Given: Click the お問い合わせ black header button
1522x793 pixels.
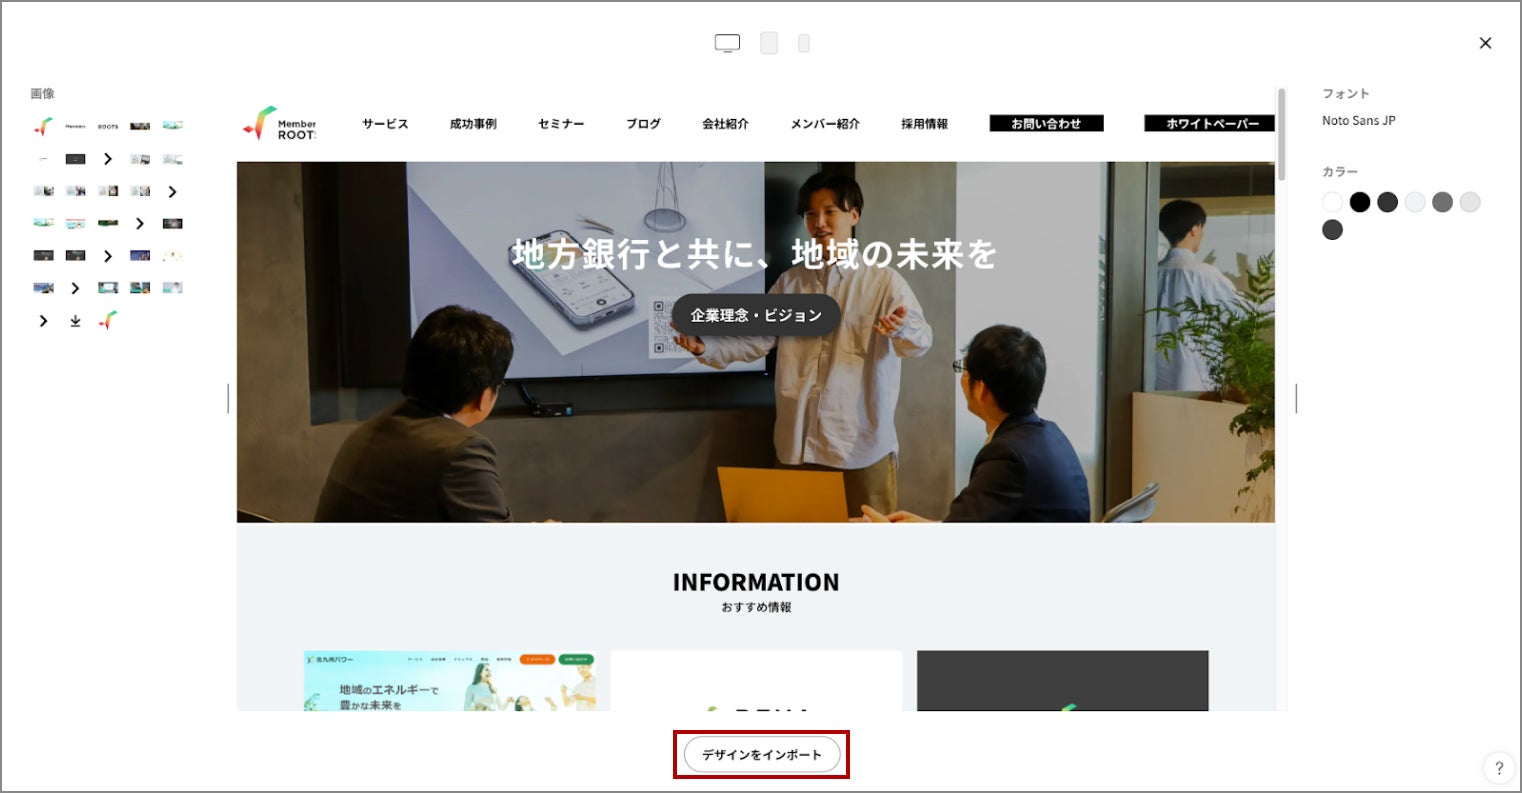Looking at the screenshot, I should [1046, 124].
